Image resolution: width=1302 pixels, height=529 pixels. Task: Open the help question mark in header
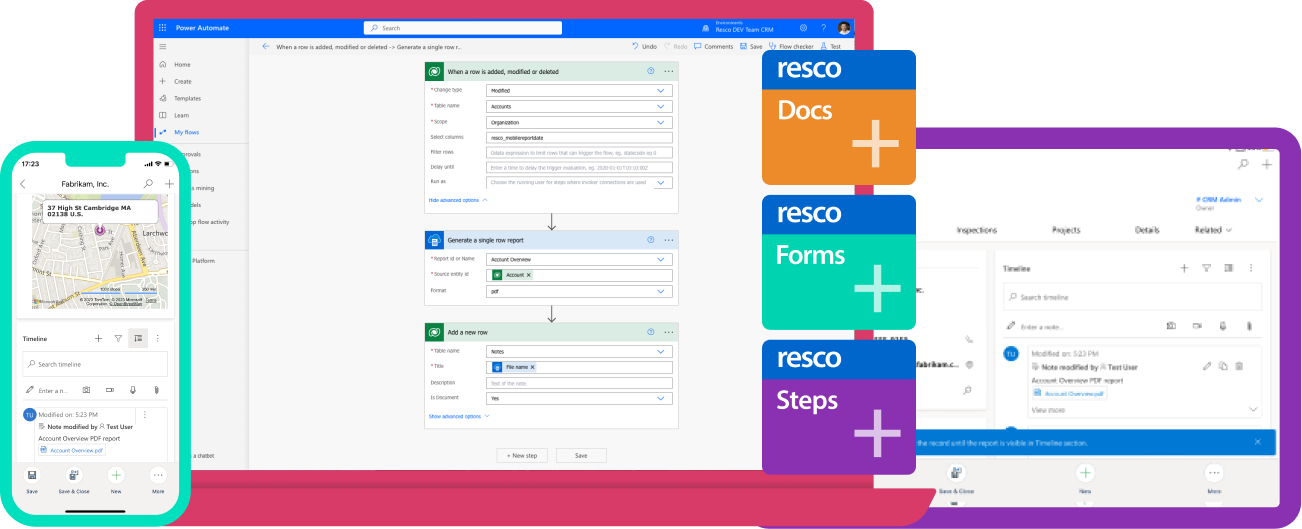824,28
